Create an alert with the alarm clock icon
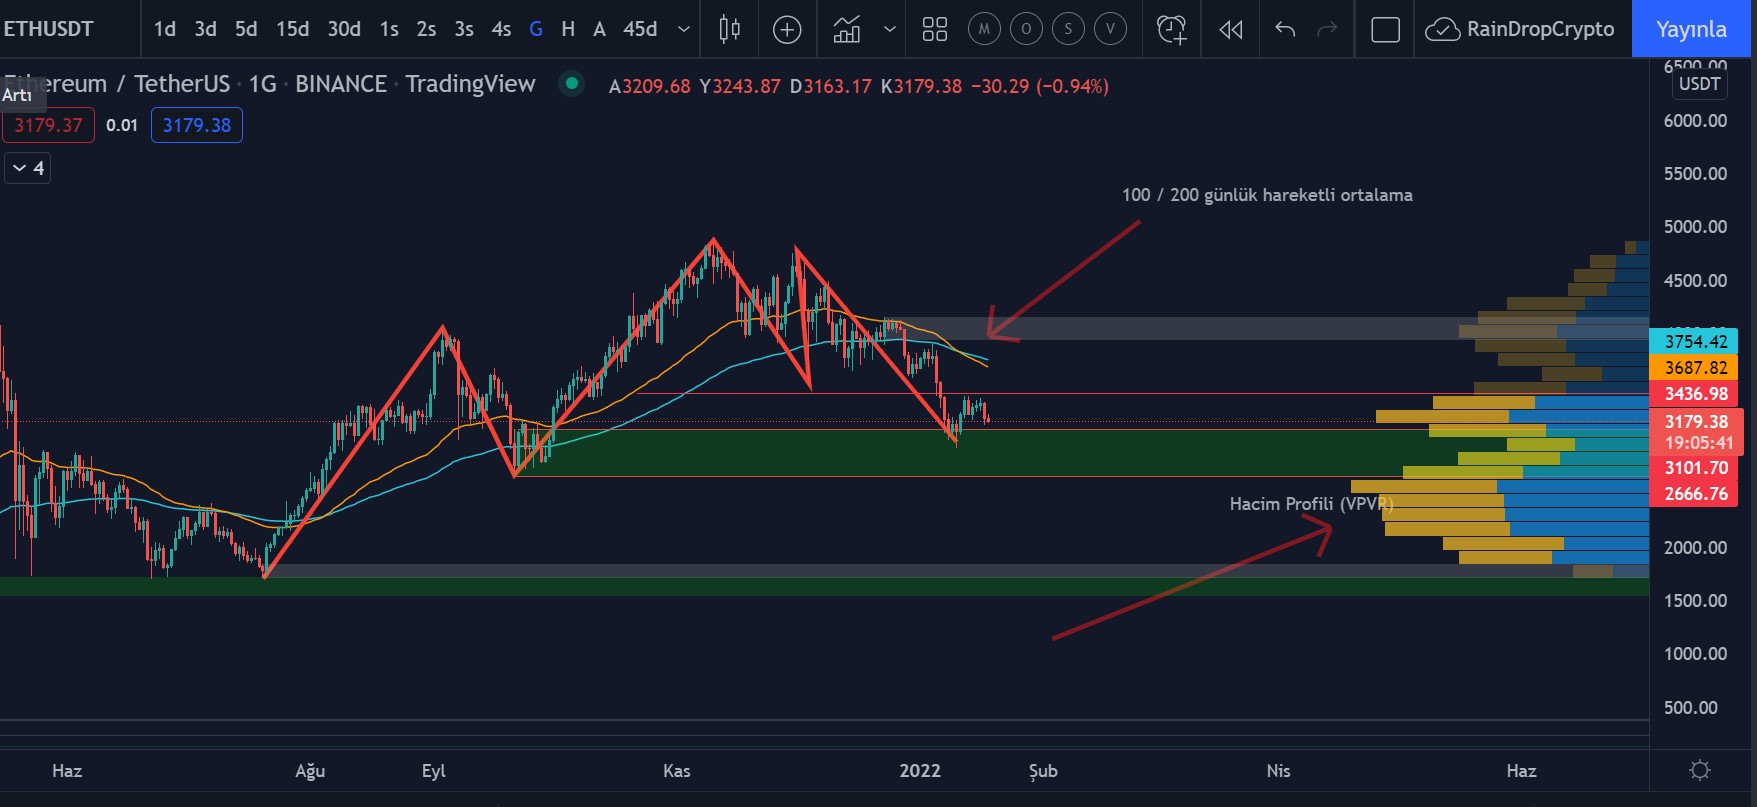1757x807 pixels. [1171, 30]
